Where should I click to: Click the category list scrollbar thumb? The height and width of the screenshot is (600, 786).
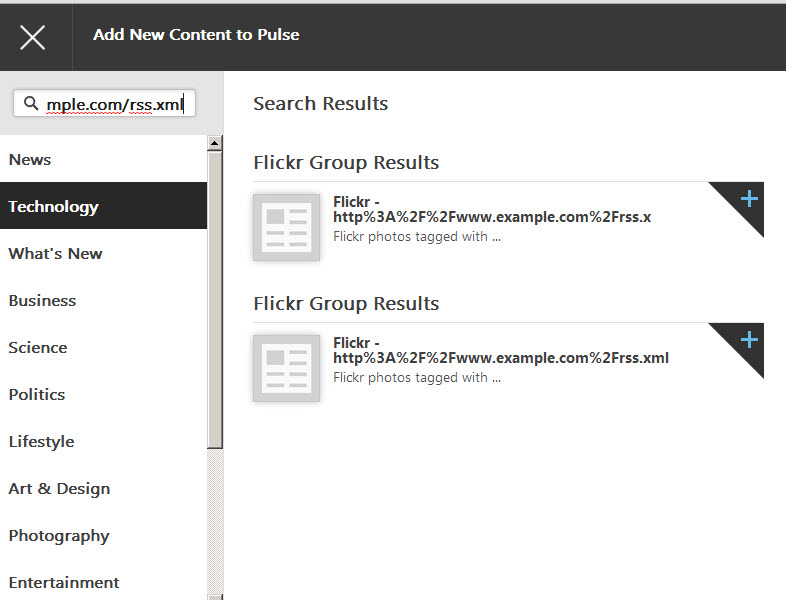pyautogui.click(x=215, y=300)
